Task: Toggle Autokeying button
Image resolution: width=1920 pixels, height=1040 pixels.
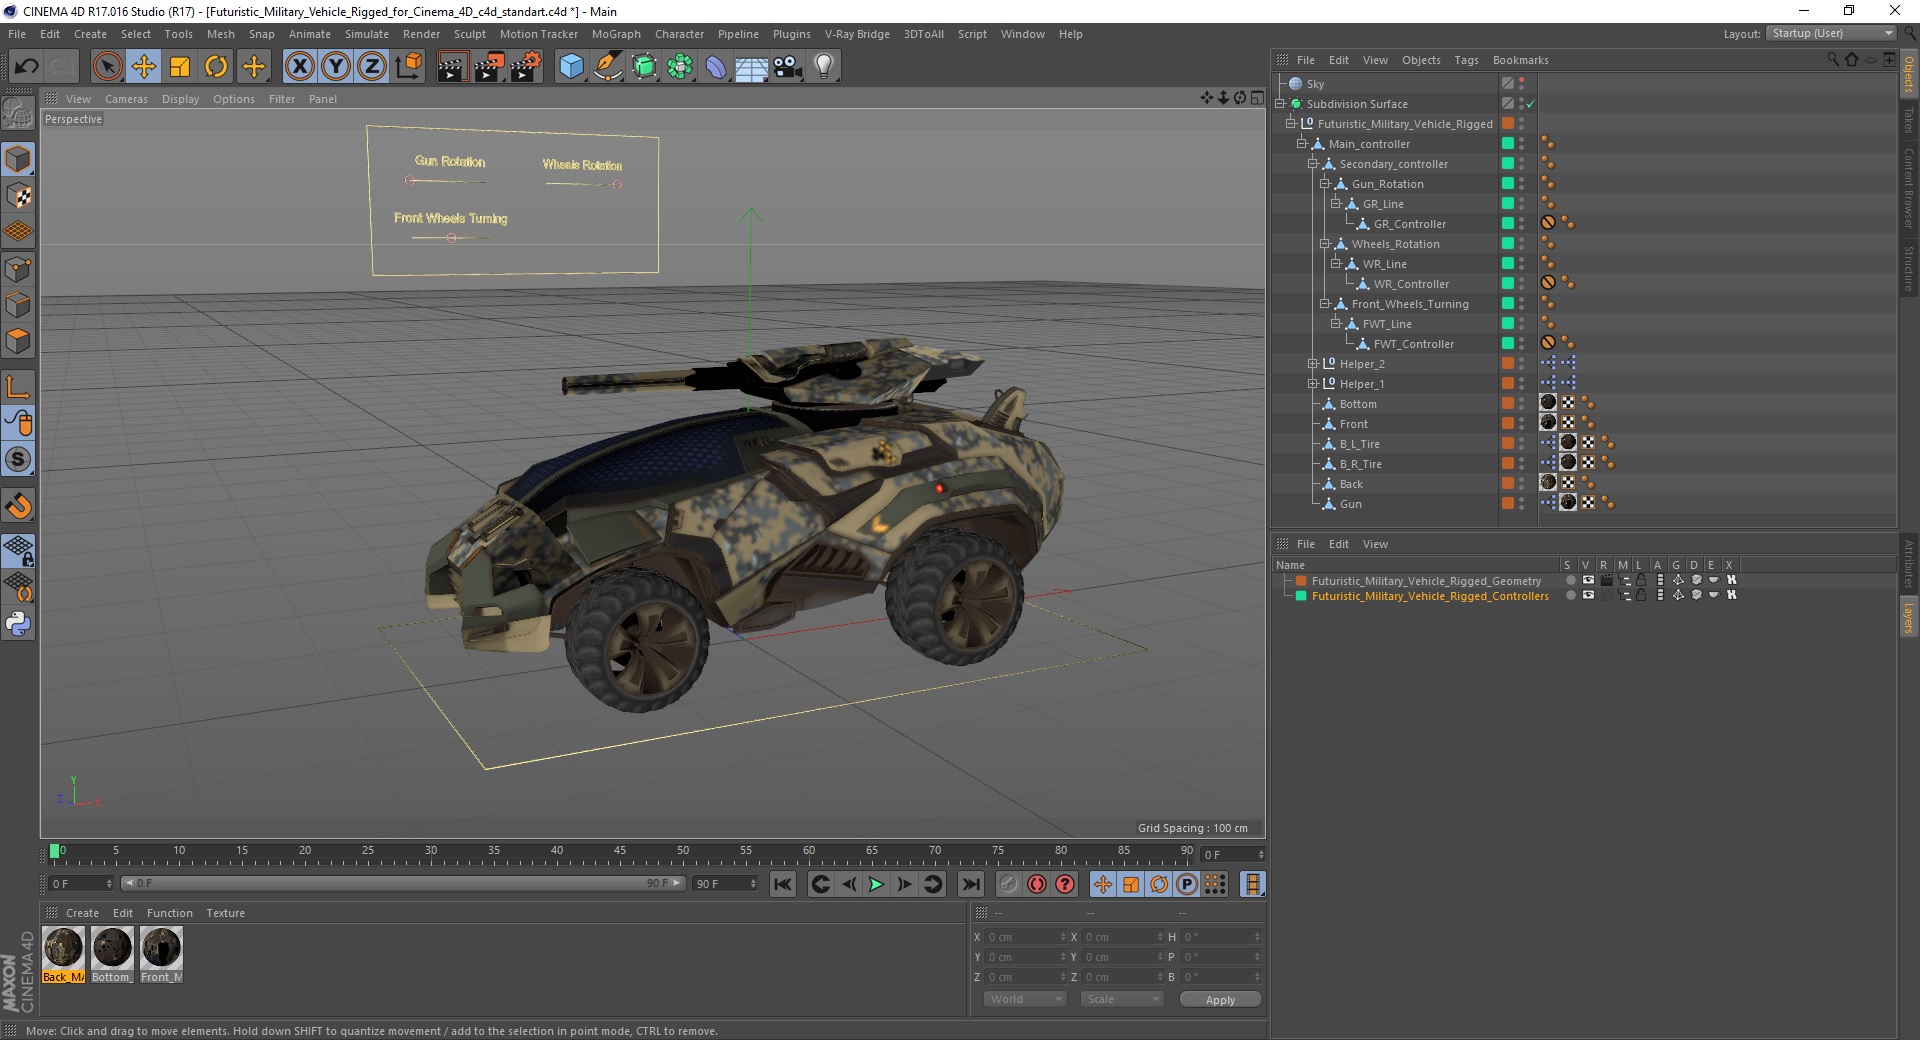Action: pyautogui.click(x=1037, y=884)
